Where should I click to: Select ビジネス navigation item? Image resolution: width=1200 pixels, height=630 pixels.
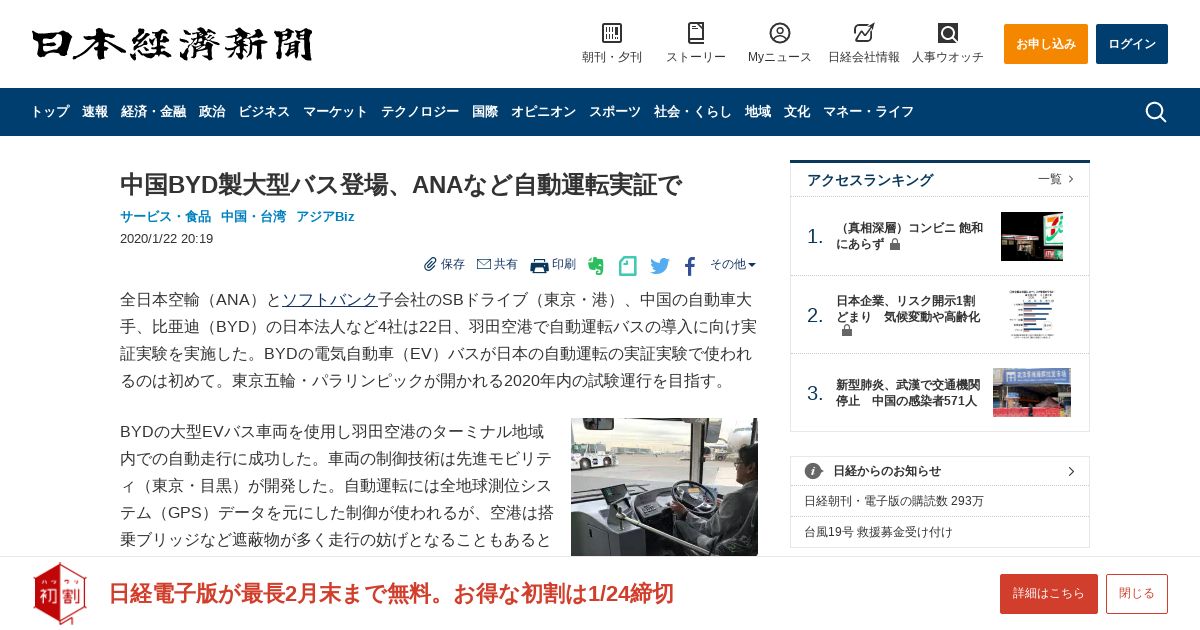(264, 112)
